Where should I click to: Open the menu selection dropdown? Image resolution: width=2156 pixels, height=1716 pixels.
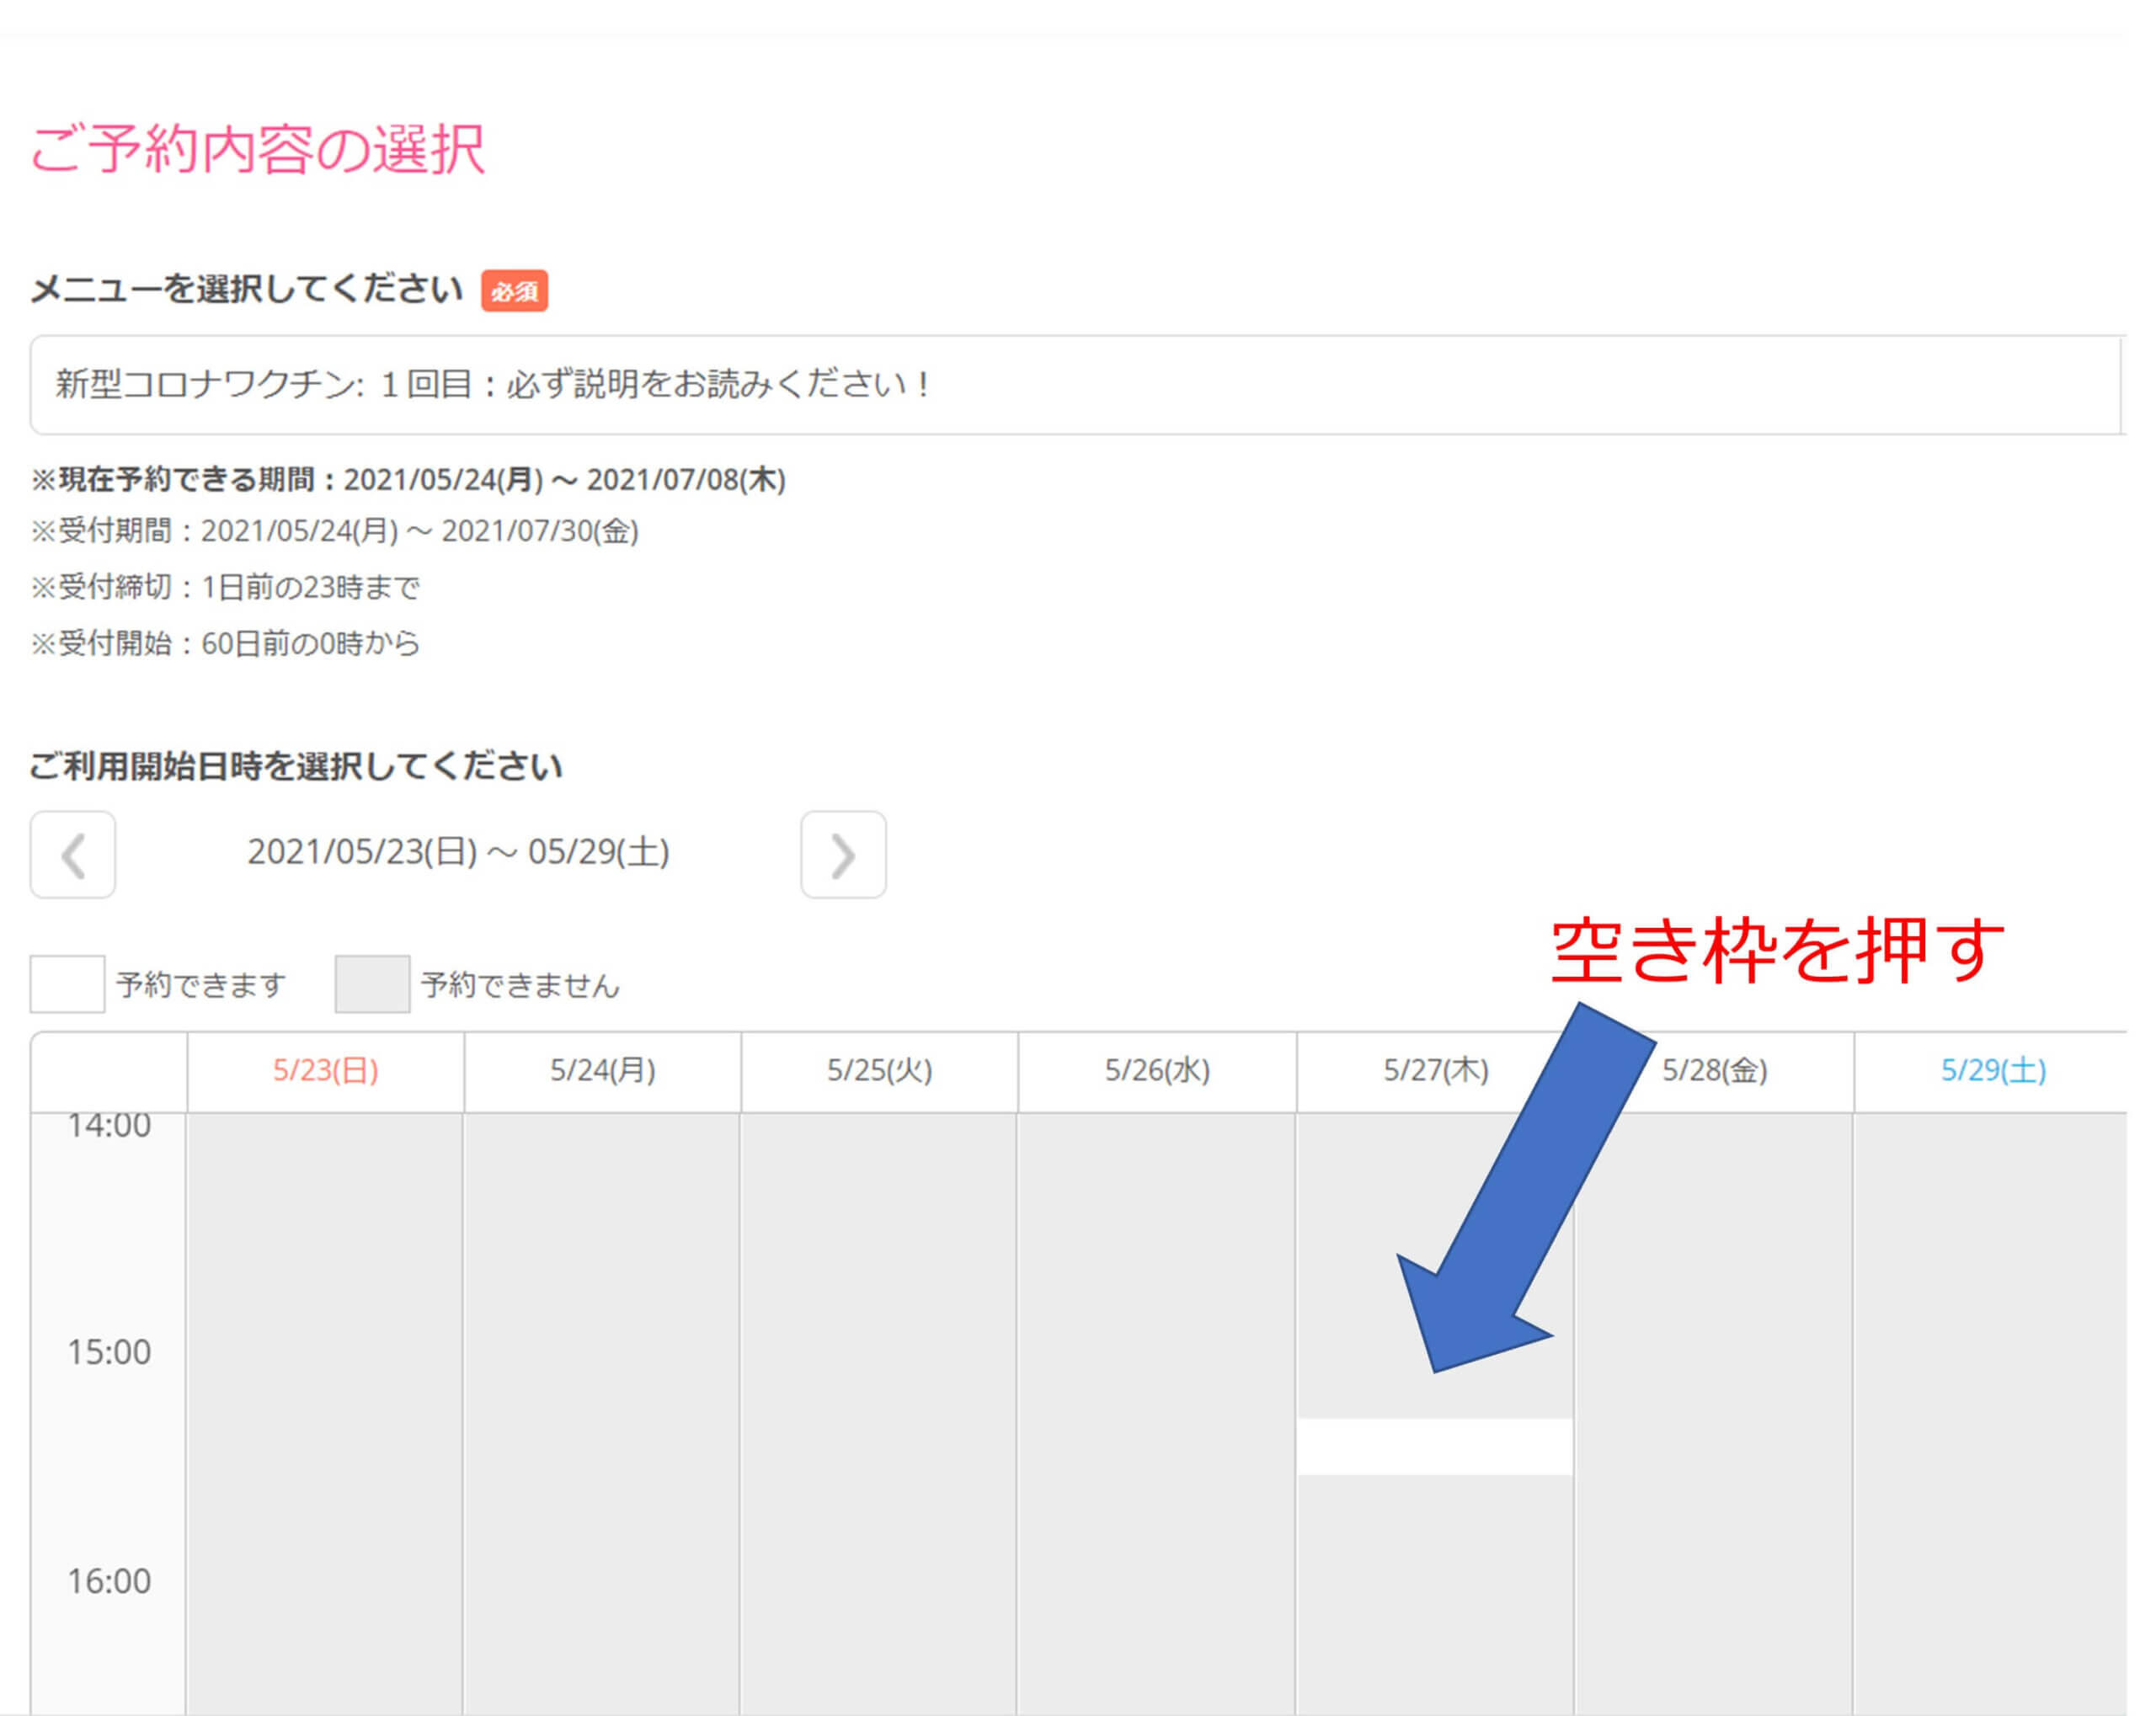[1075, 385]
